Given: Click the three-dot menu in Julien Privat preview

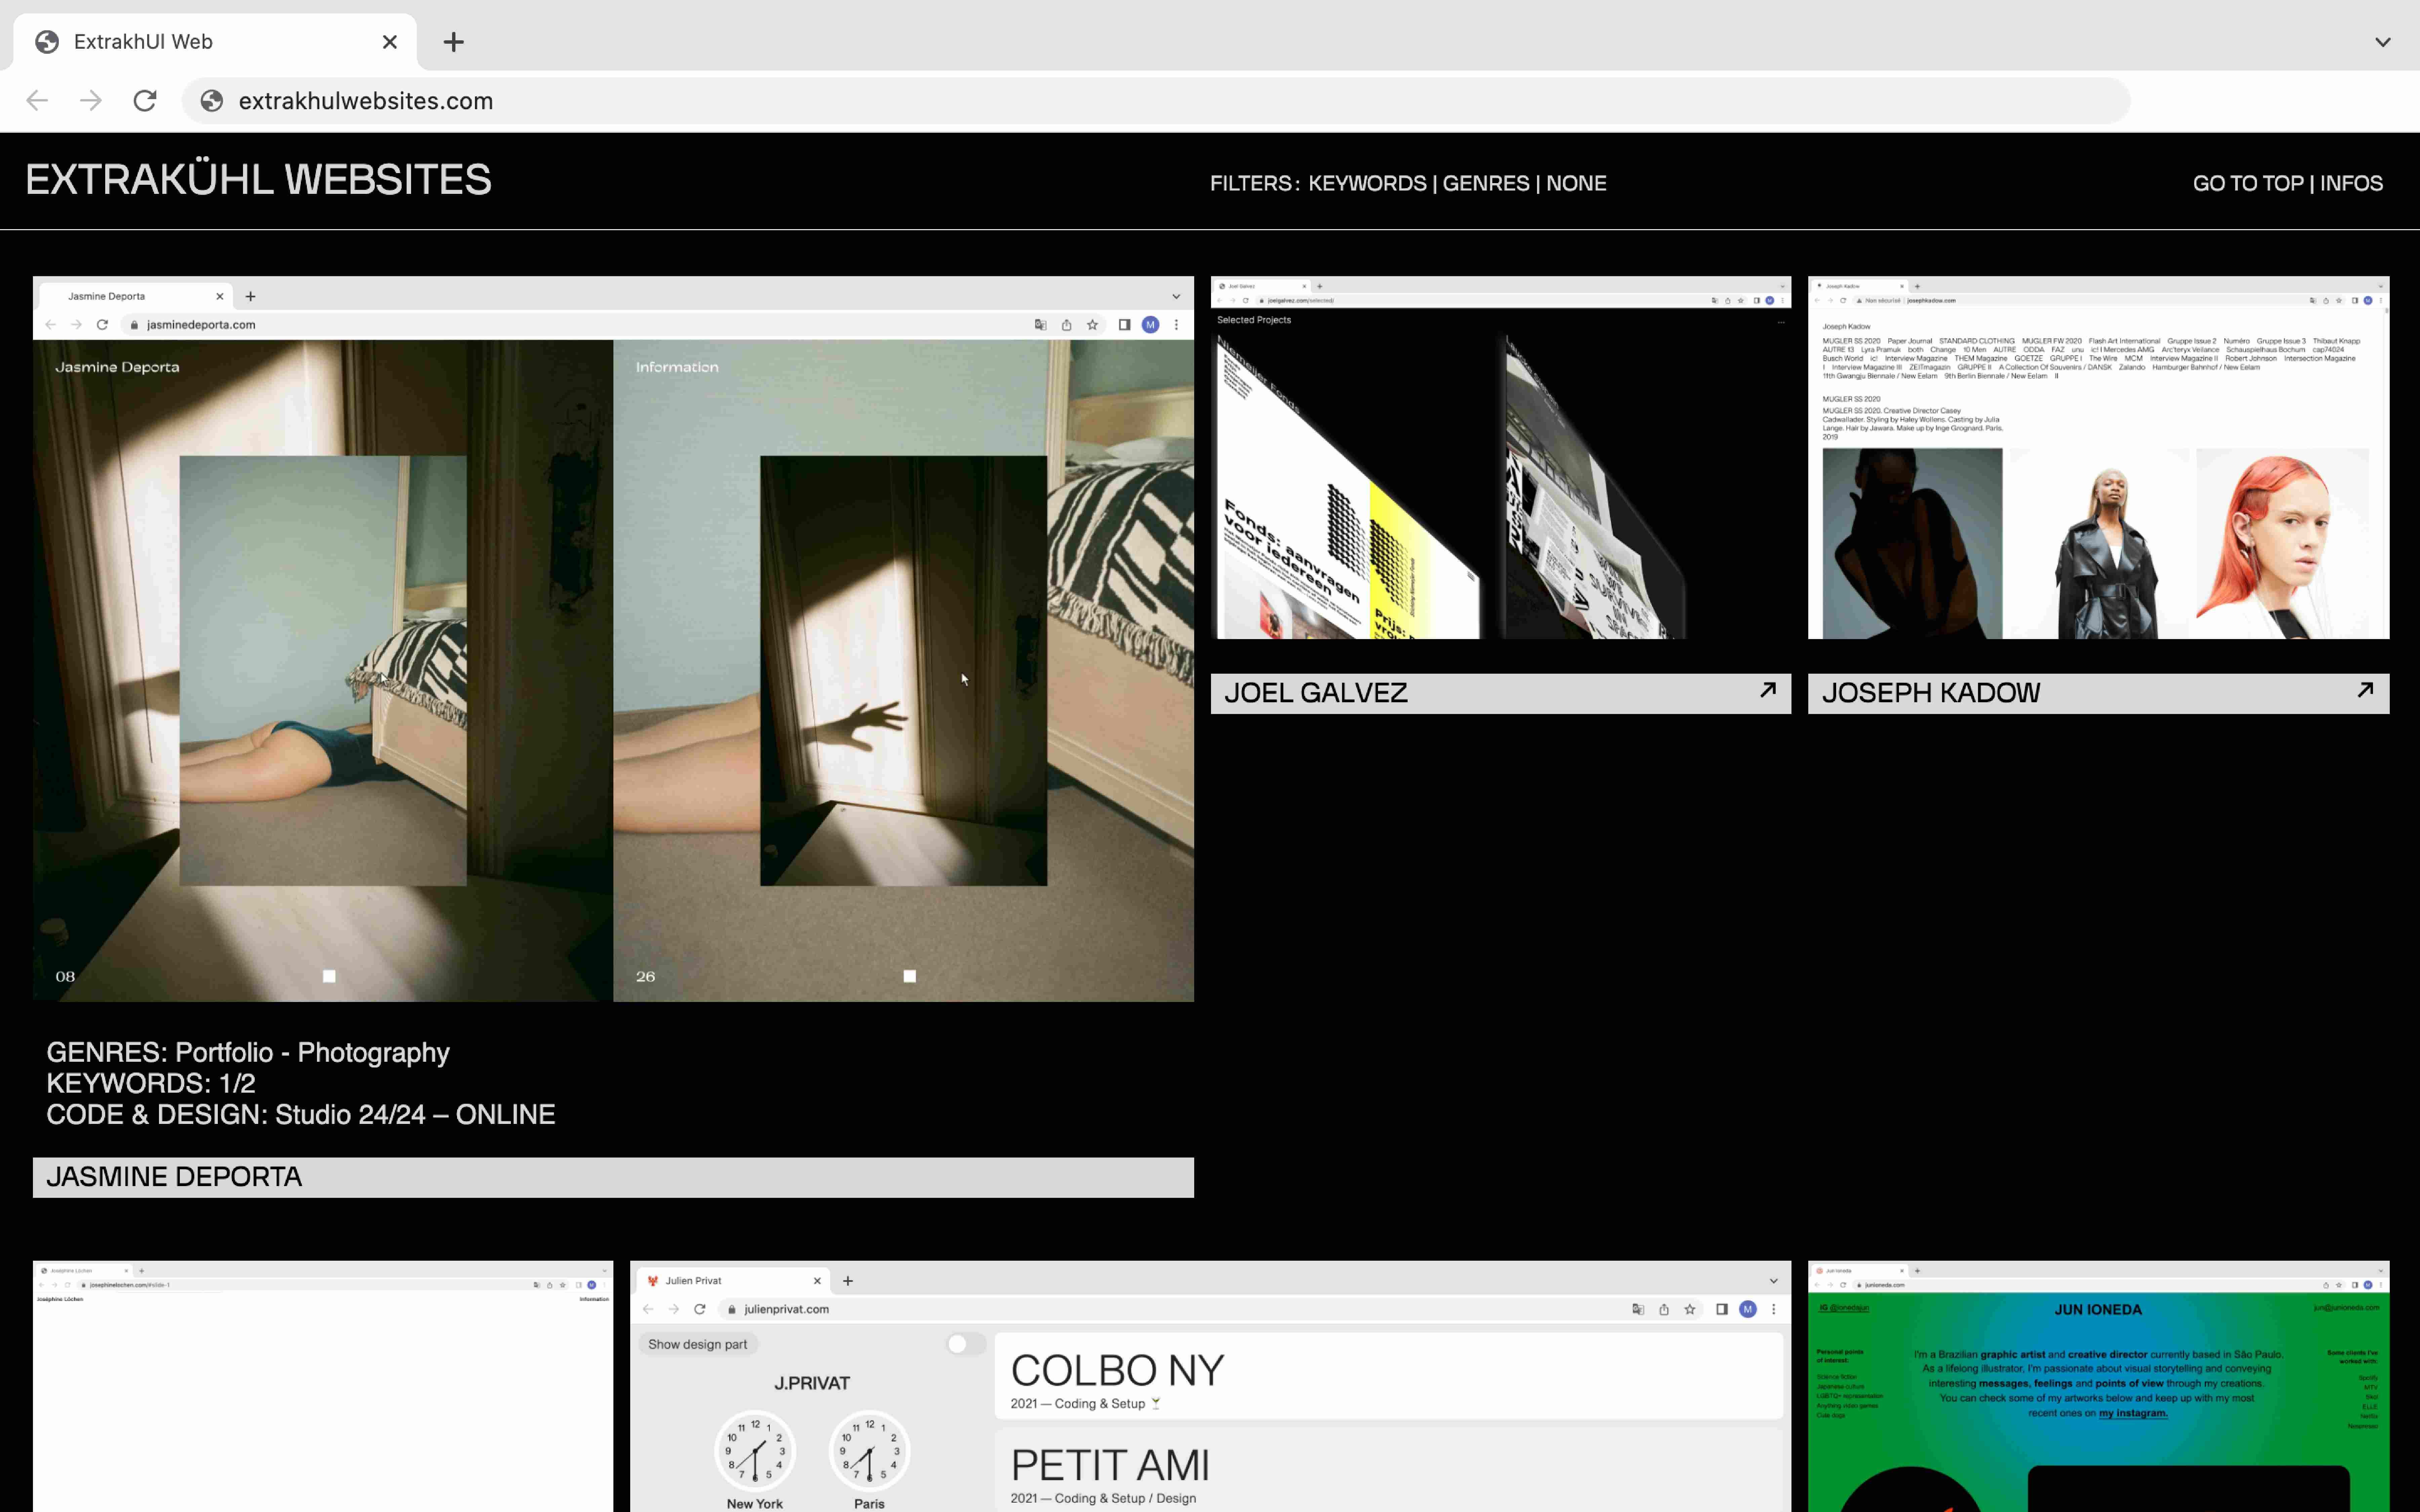Looking at the screenshot, I should (1774, 1309).
